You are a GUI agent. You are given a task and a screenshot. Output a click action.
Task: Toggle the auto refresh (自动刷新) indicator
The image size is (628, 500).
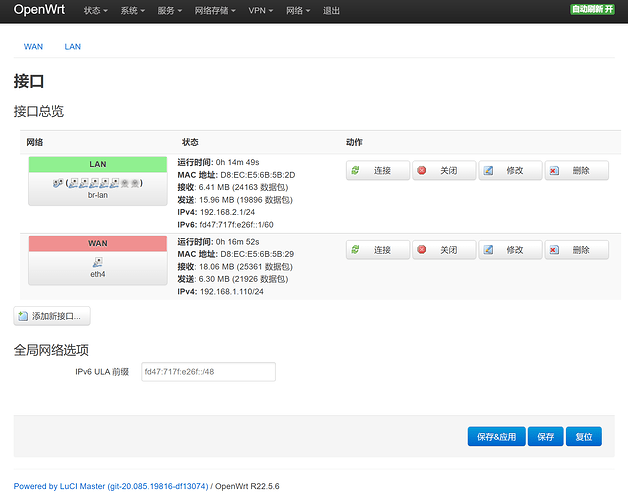pyautogui.click(x=593, y=10)
